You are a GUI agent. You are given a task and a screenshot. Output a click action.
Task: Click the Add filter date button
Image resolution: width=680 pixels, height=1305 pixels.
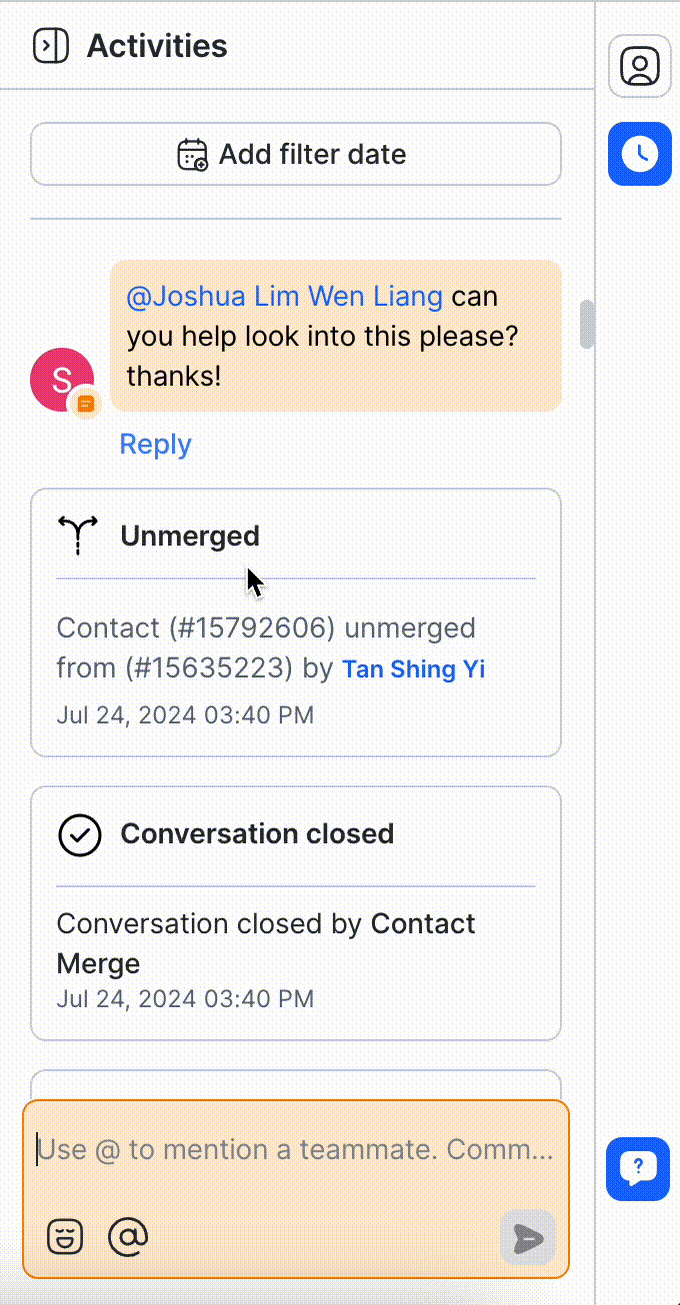point(296,154)
